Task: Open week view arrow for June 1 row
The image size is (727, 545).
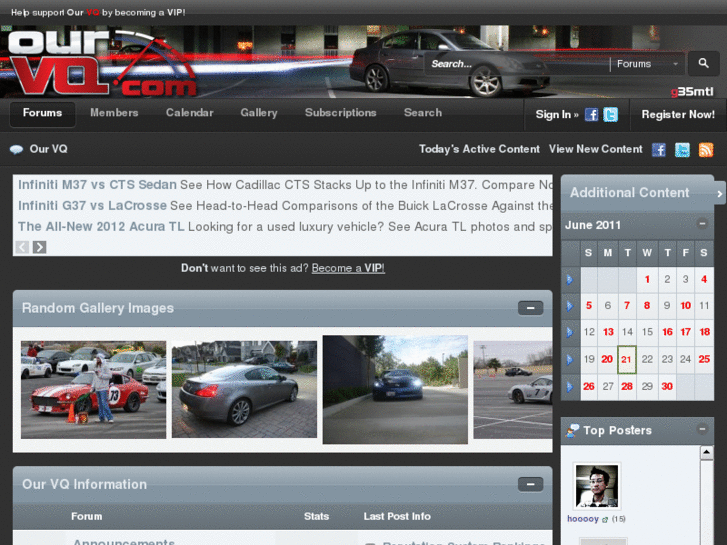Action: coord(570,280)
